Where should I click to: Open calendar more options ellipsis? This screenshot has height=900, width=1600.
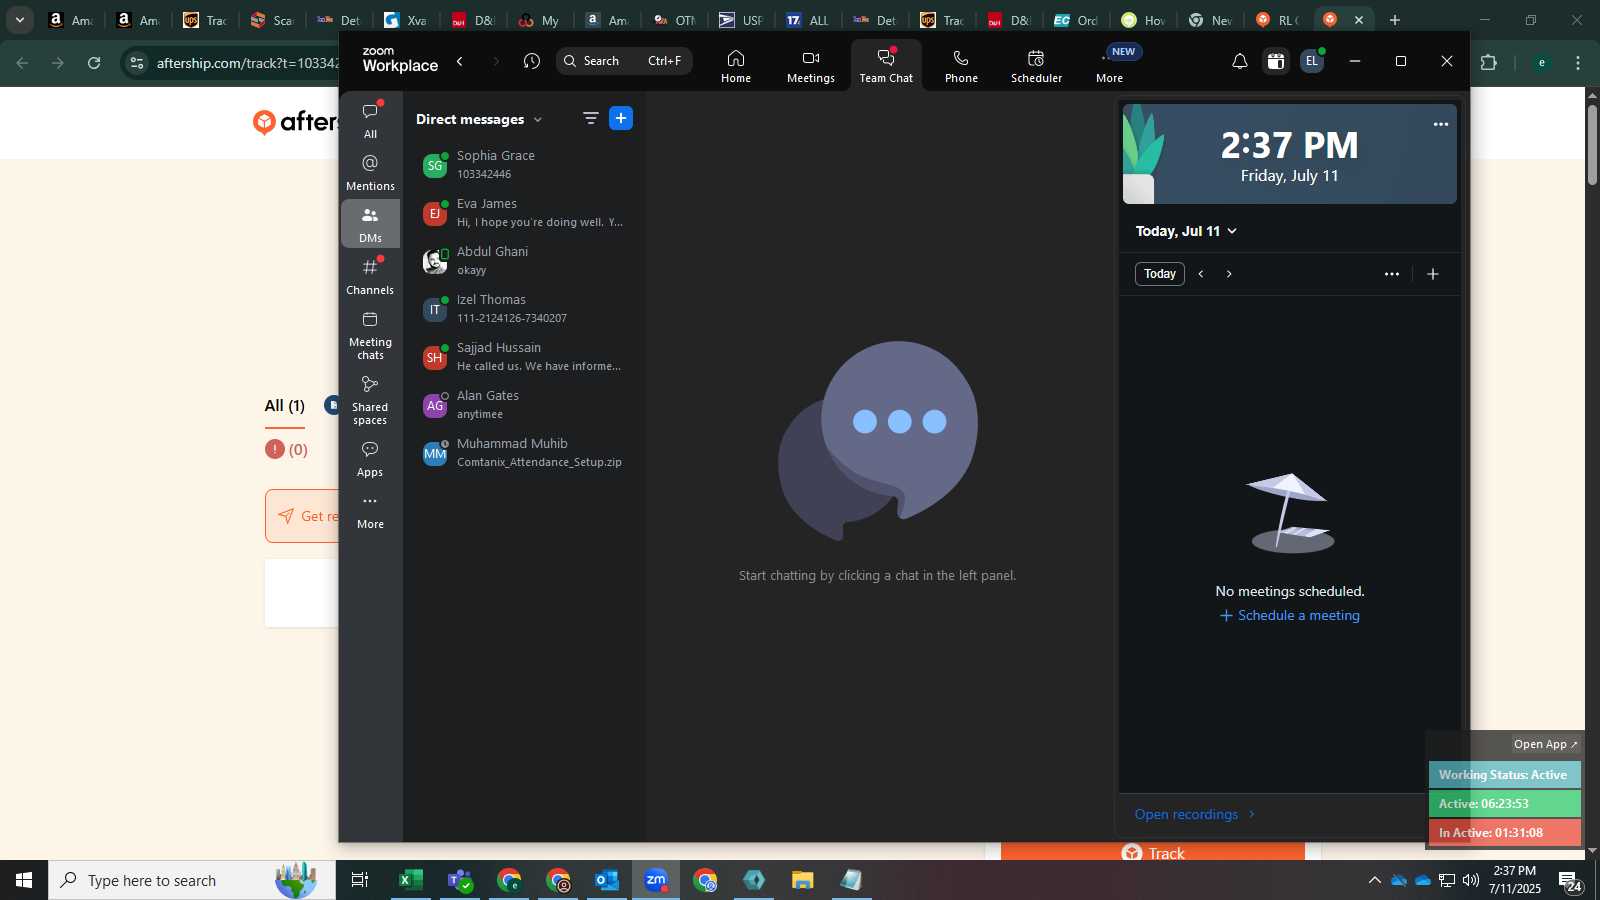point(1391,274)
